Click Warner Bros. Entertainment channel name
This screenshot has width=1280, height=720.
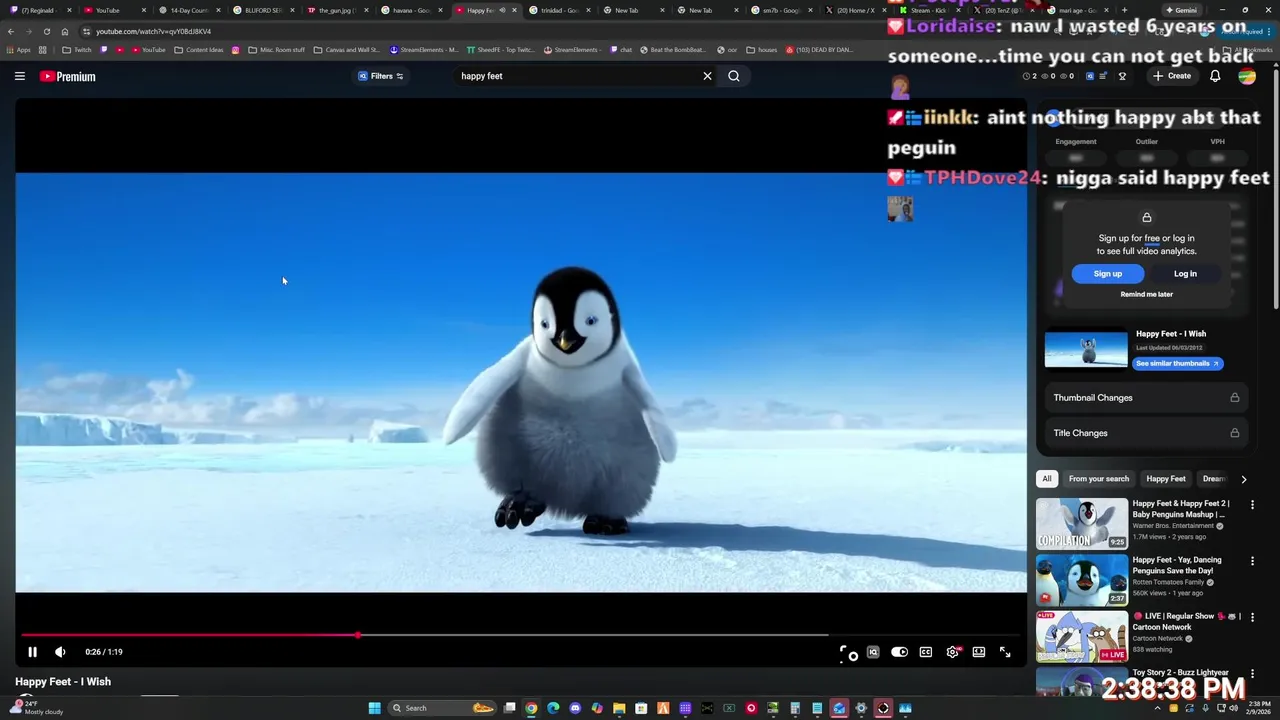coord(1173,526)
